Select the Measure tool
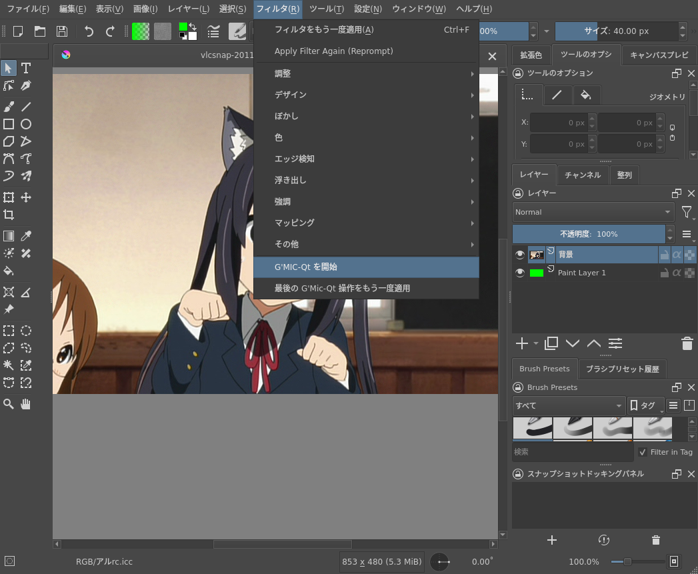Viewport: 698px width, 574px height. 26,292
